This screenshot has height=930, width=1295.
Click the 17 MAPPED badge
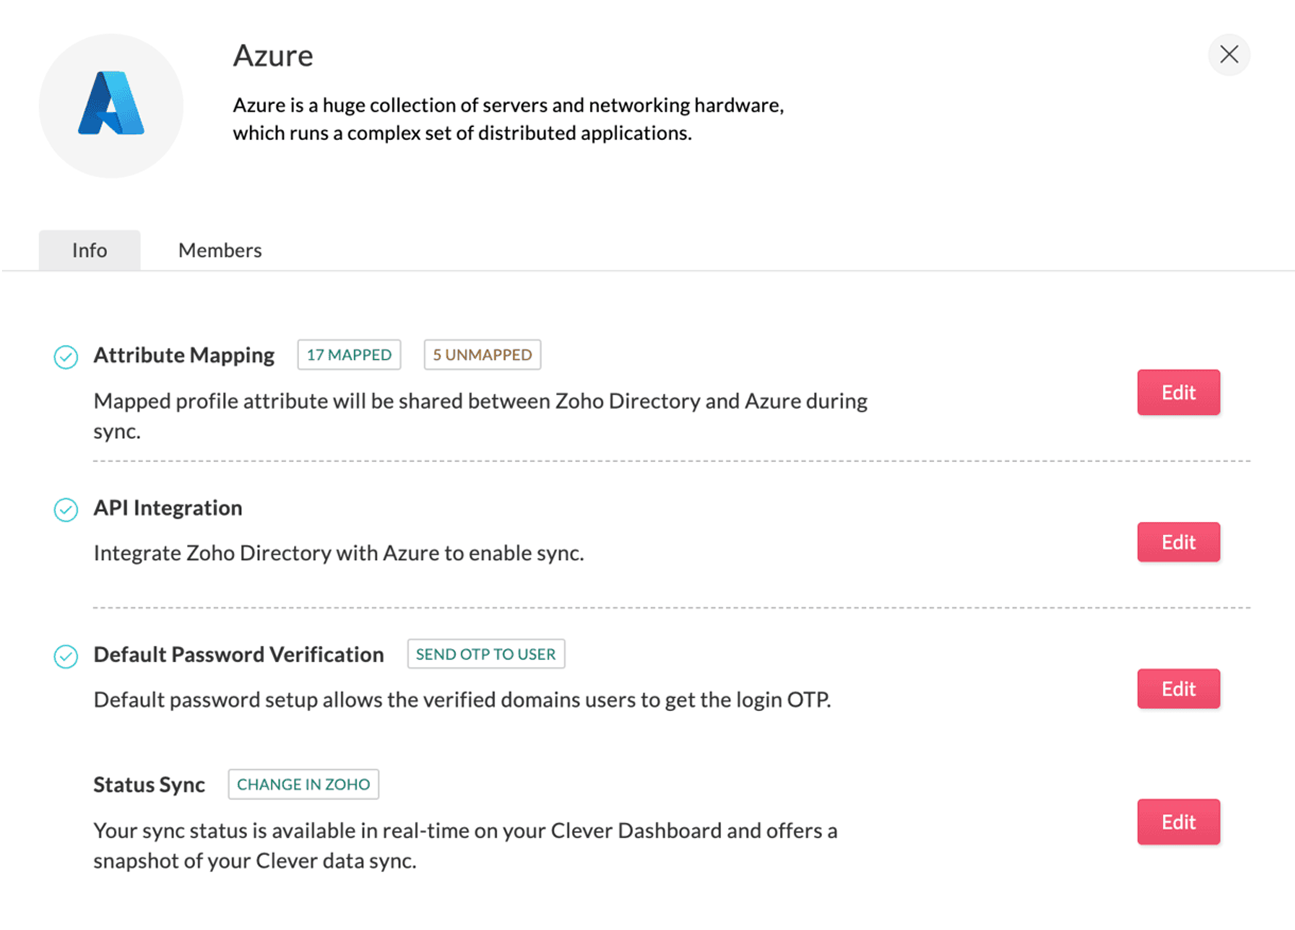(349, 355)
